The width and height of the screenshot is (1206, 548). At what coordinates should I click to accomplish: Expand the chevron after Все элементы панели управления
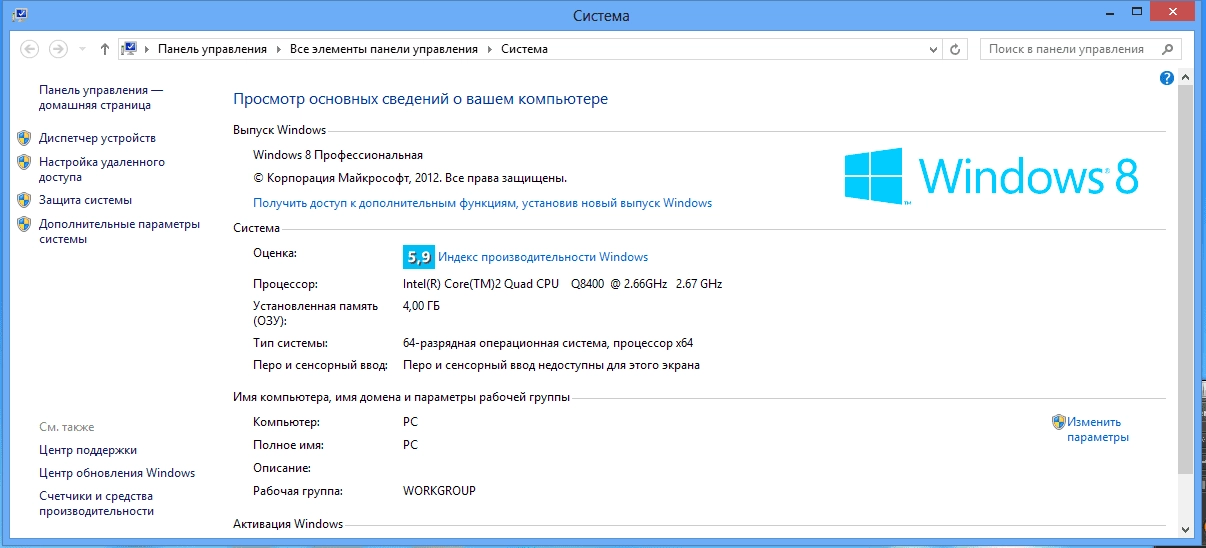click(491, 49)
